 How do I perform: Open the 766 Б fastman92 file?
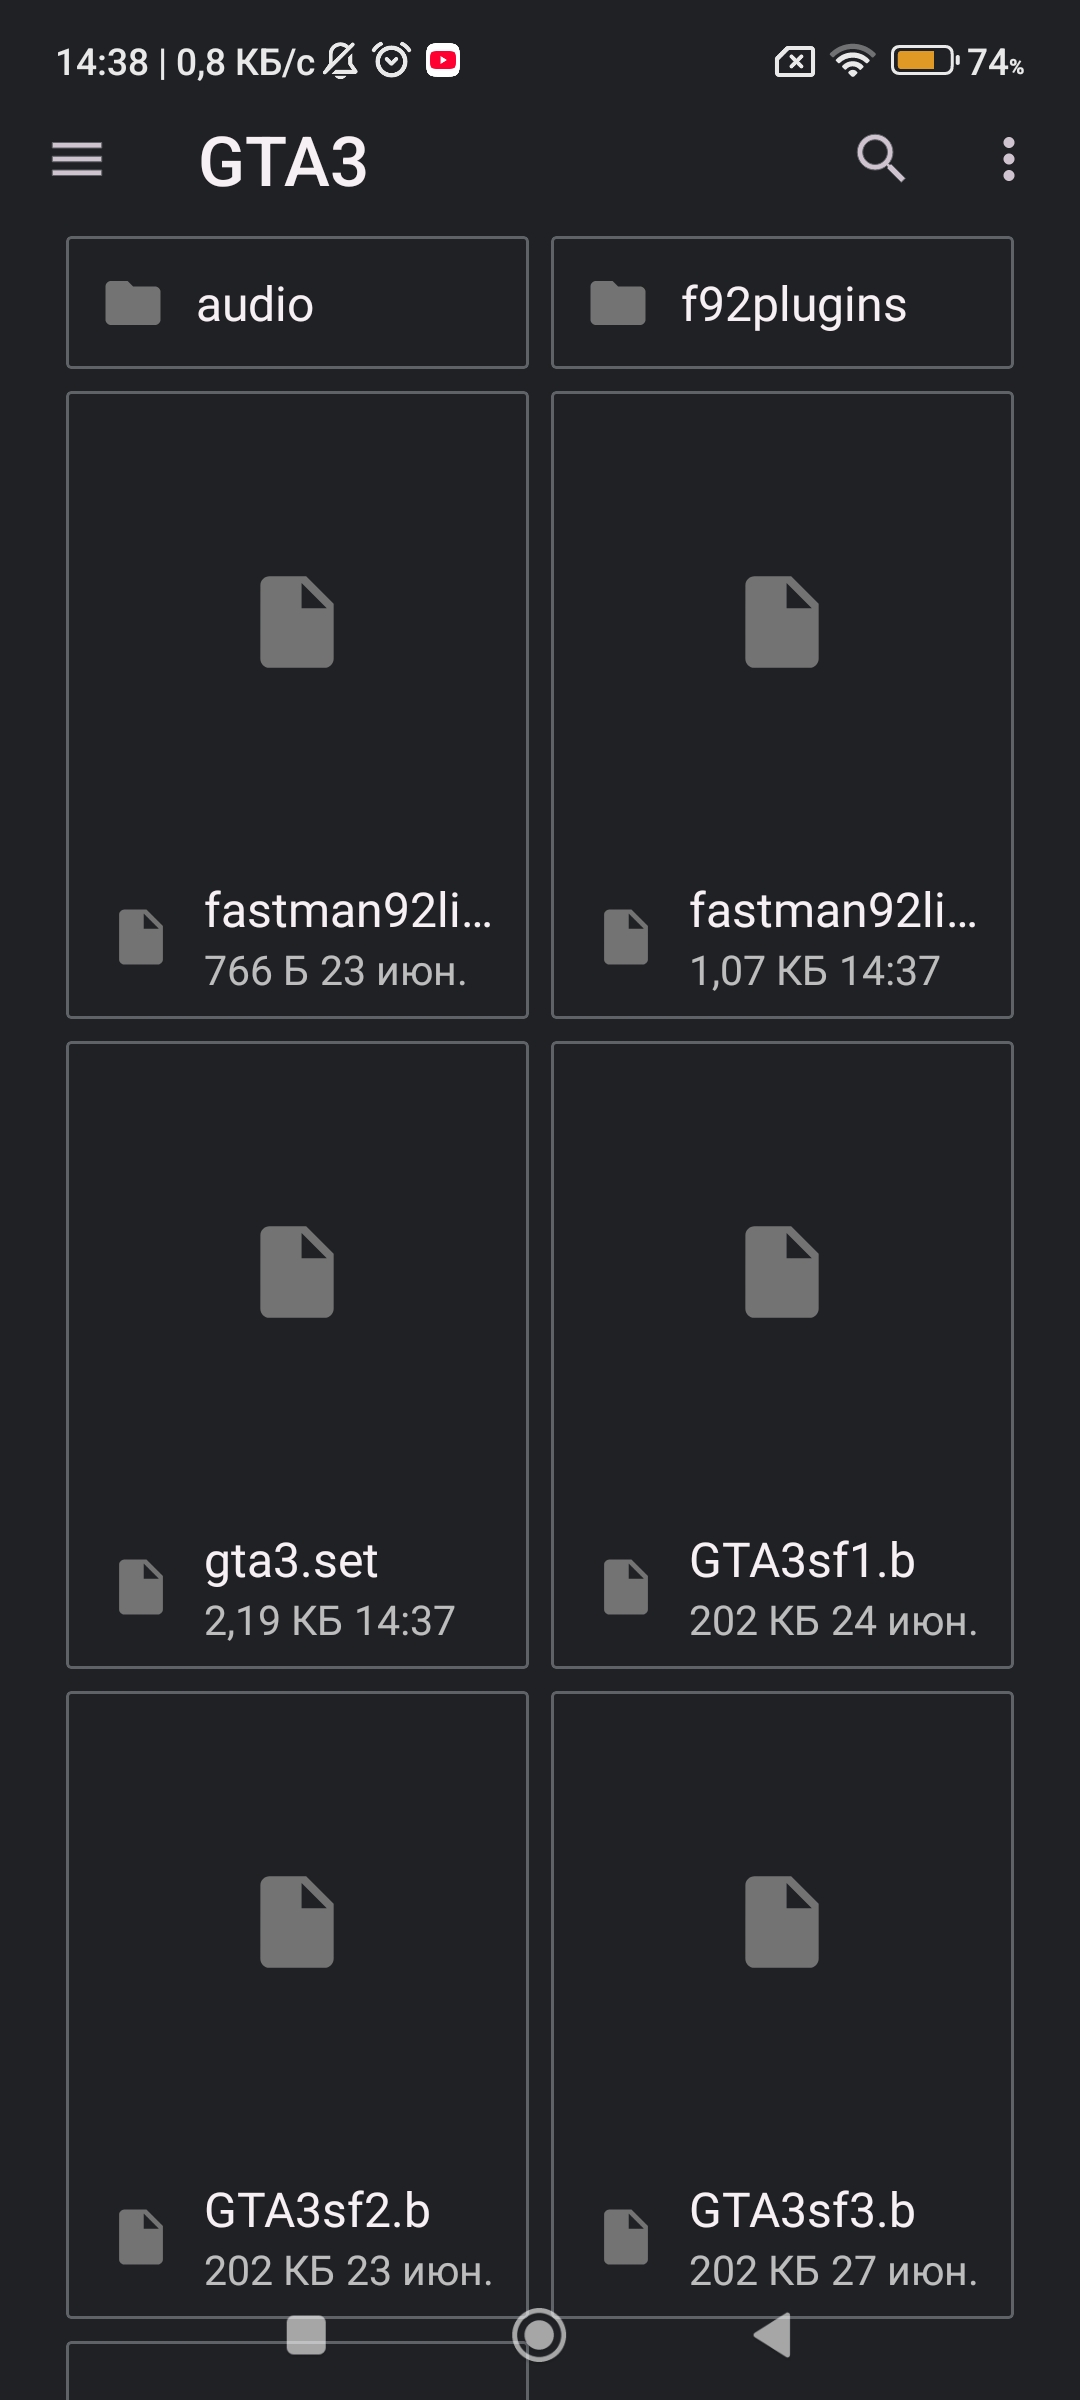297,705
